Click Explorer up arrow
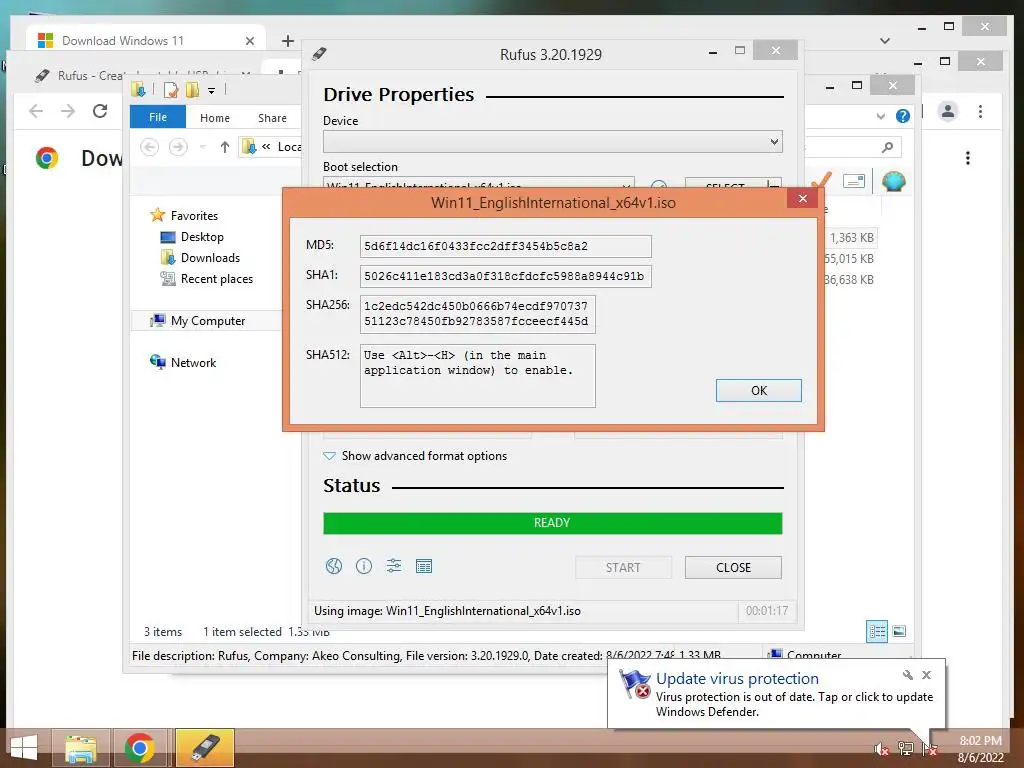Viewport: 1024px width, 768px height. coord(225,147)
